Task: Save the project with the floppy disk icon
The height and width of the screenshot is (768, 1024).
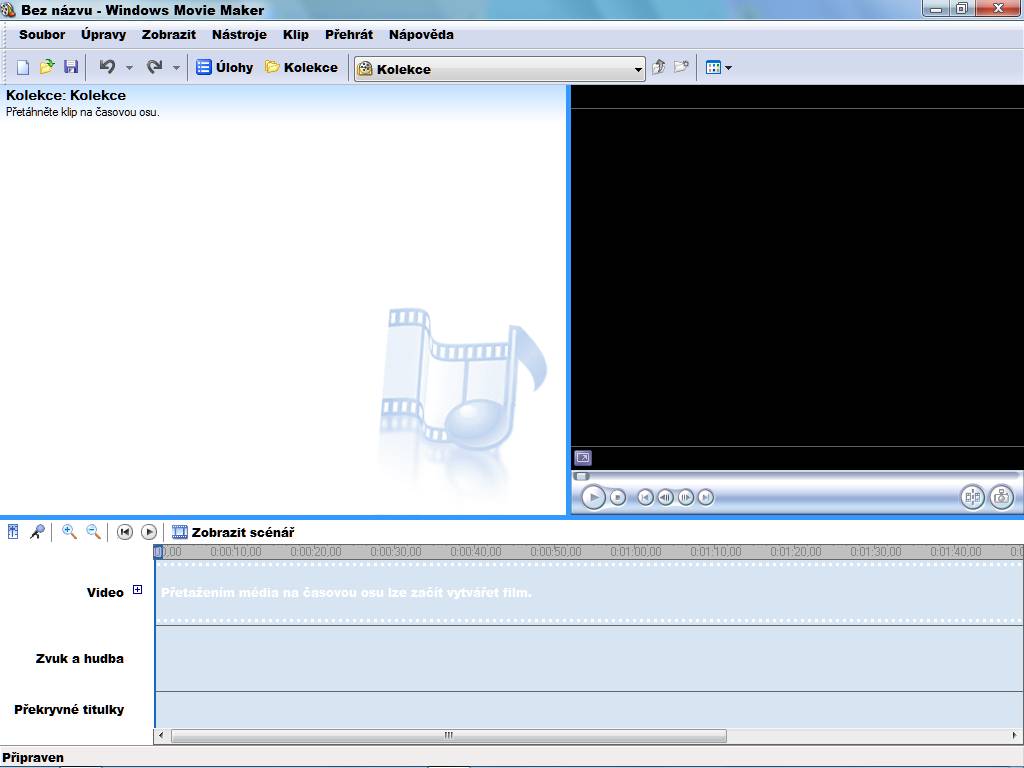Action: tap(71, 67)
